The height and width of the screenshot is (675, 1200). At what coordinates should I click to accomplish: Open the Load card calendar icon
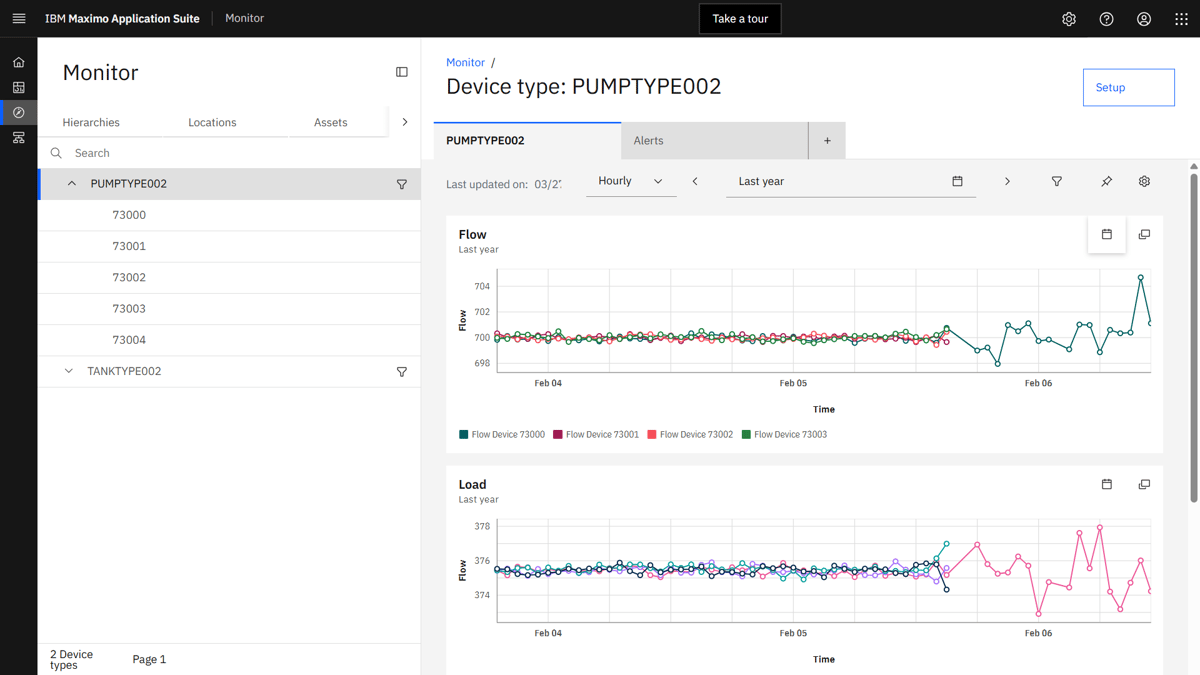click(1106, 484)
